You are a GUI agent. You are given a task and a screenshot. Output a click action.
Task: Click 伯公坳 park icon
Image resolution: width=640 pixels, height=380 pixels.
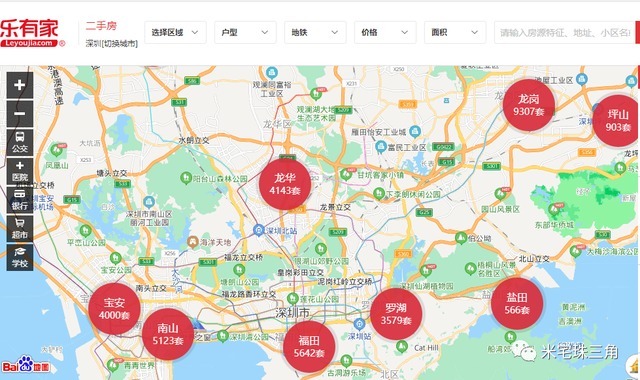(x=461, y=238)
